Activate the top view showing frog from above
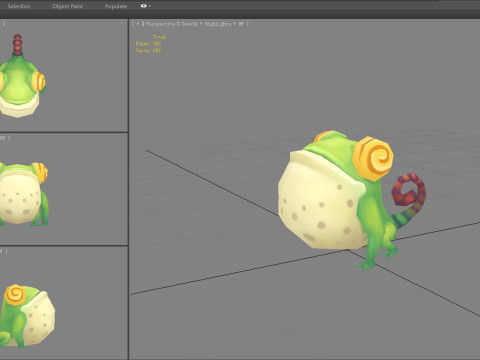480x360 pixels. pos(64,75)
